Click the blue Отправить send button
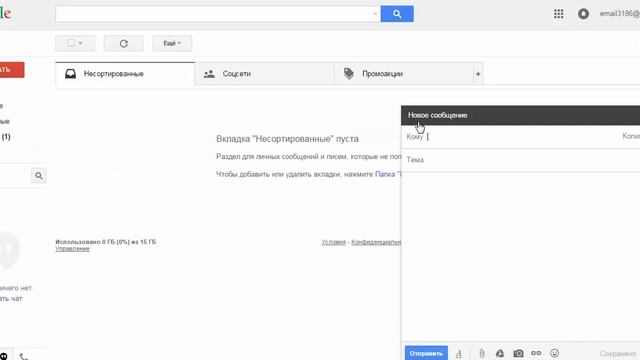640x360 pixels. pyautogui.click(x=426, y=353)
